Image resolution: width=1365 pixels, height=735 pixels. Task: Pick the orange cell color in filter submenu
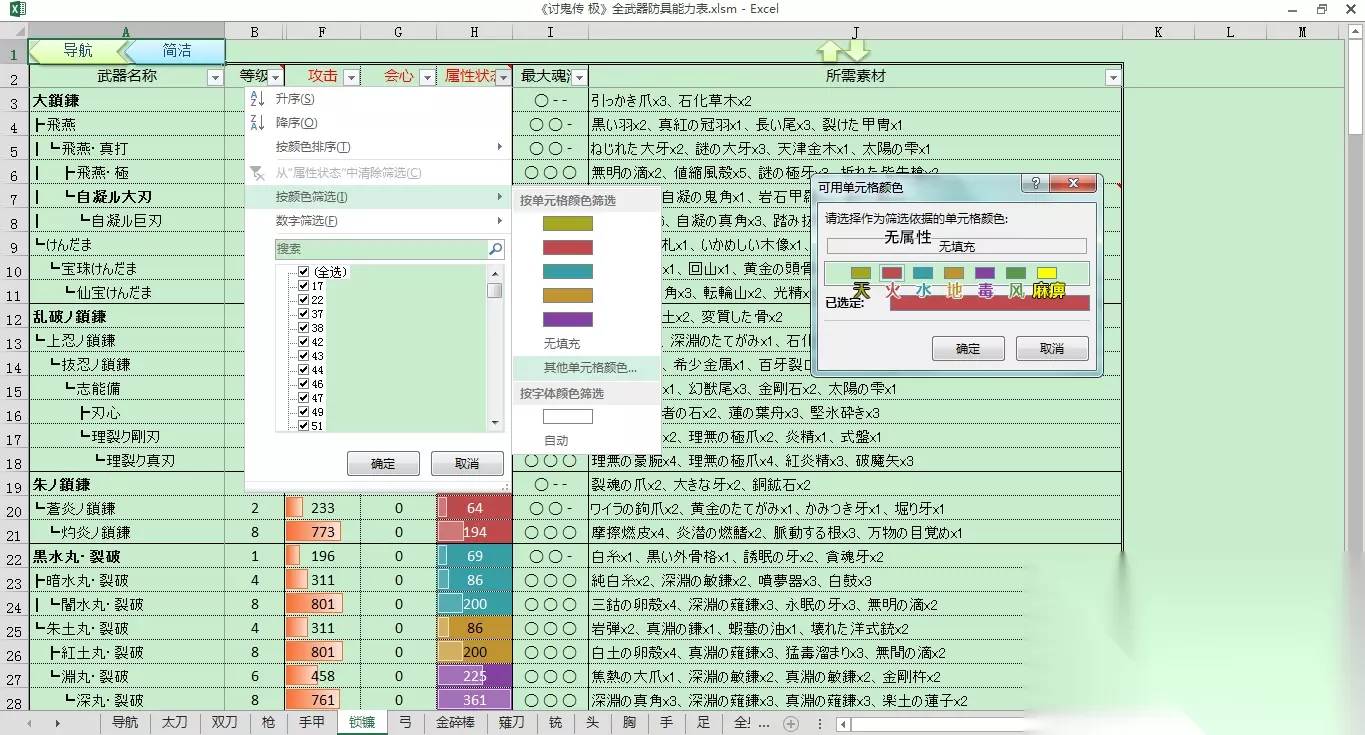click(568, 295)
